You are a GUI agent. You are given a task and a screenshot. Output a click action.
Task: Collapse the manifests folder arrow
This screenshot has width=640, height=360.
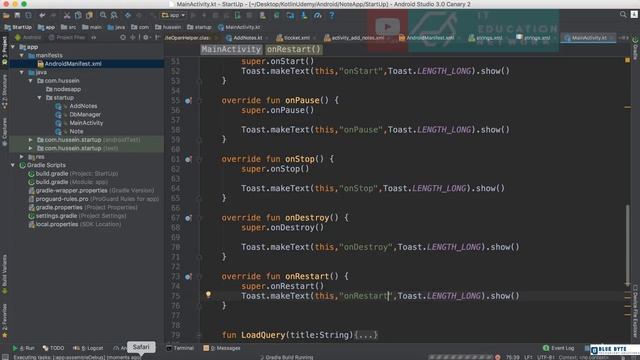click(22, 56)
